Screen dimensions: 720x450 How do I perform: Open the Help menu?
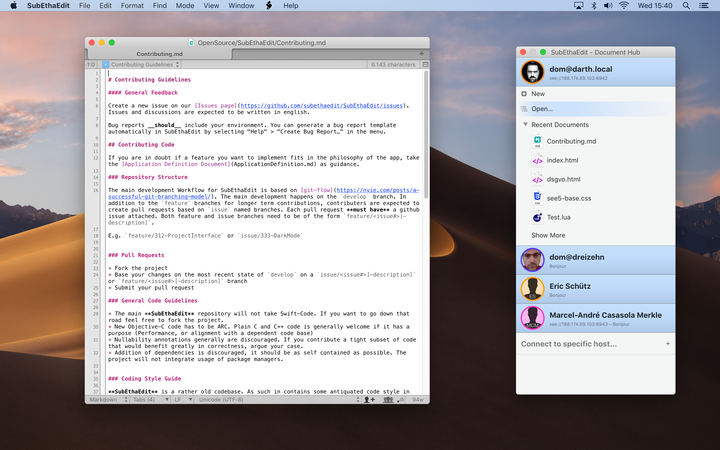coord(291,6)
